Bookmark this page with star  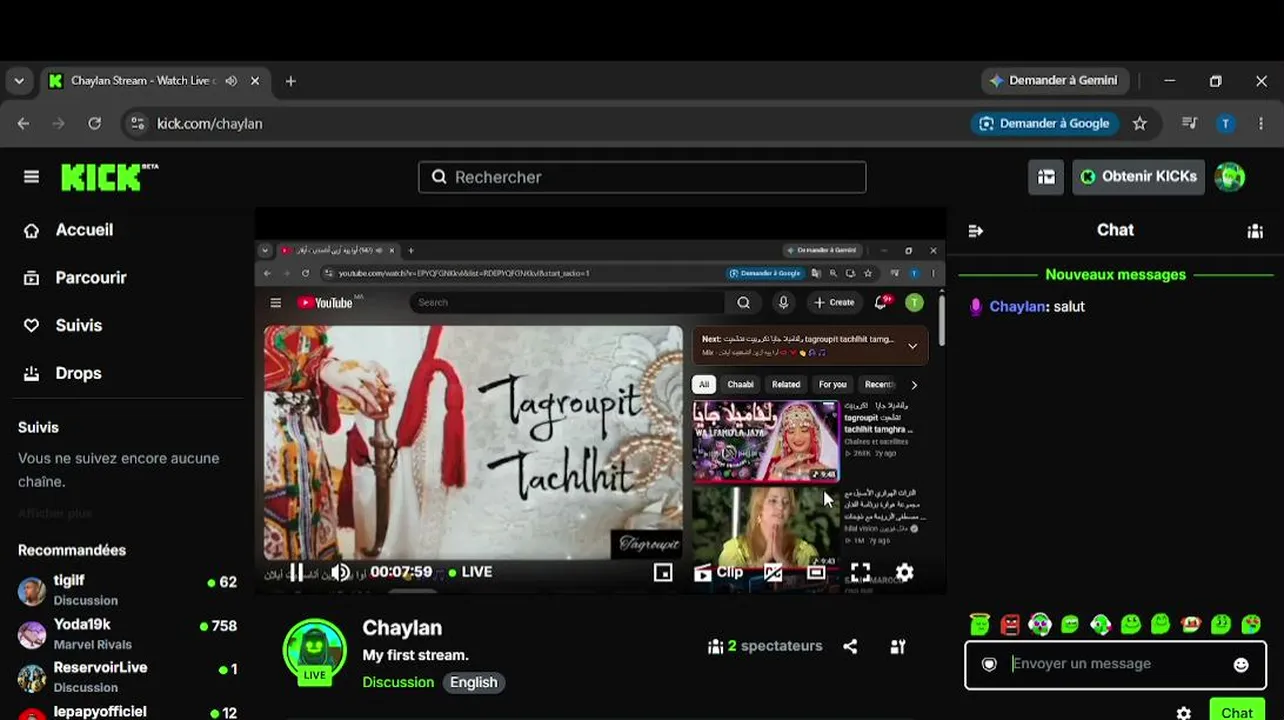1140,124
